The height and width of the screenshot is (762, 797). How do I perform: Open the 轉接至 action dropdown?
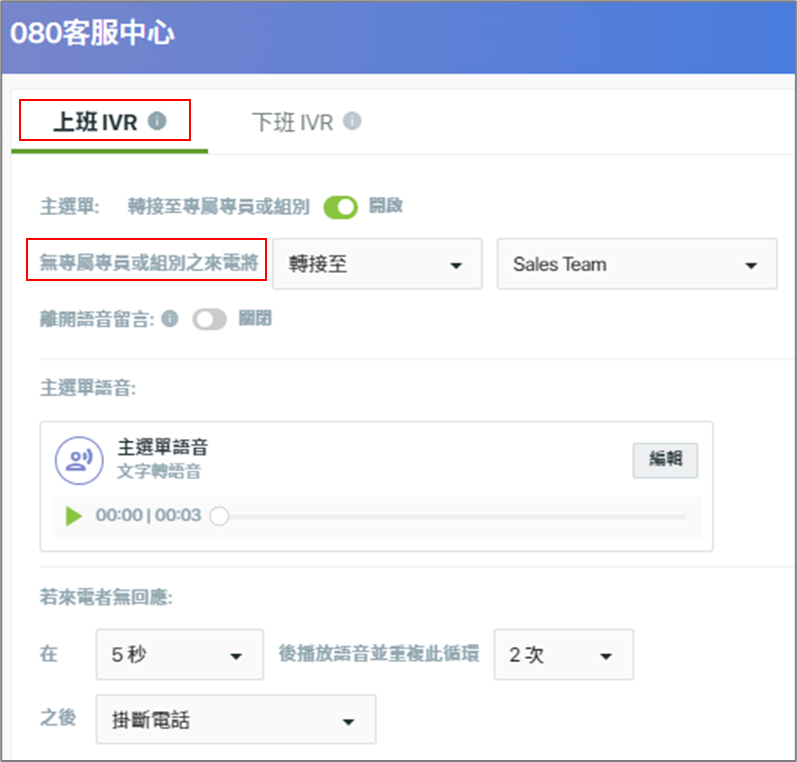(x=377, y=264)
